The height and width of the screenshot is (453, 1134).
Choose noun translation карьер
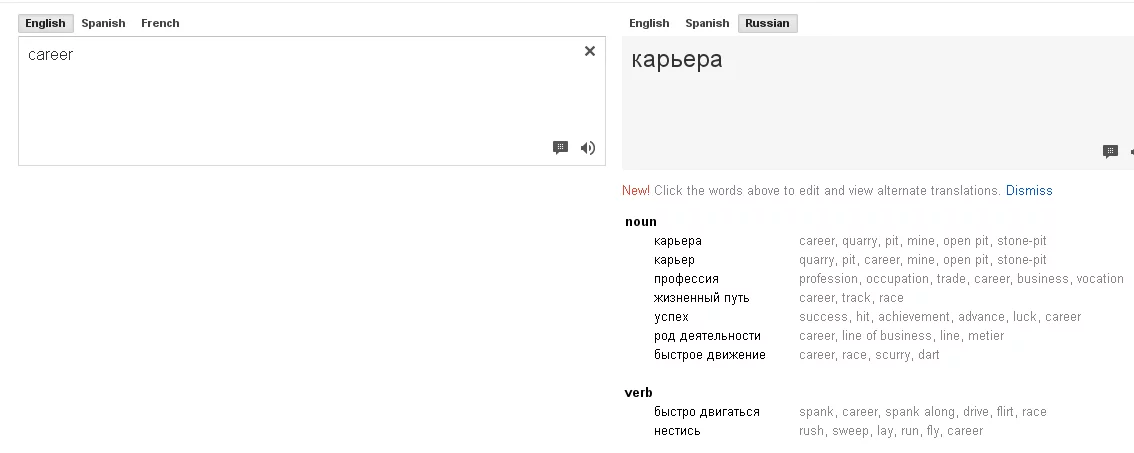(x=674, y=260)
